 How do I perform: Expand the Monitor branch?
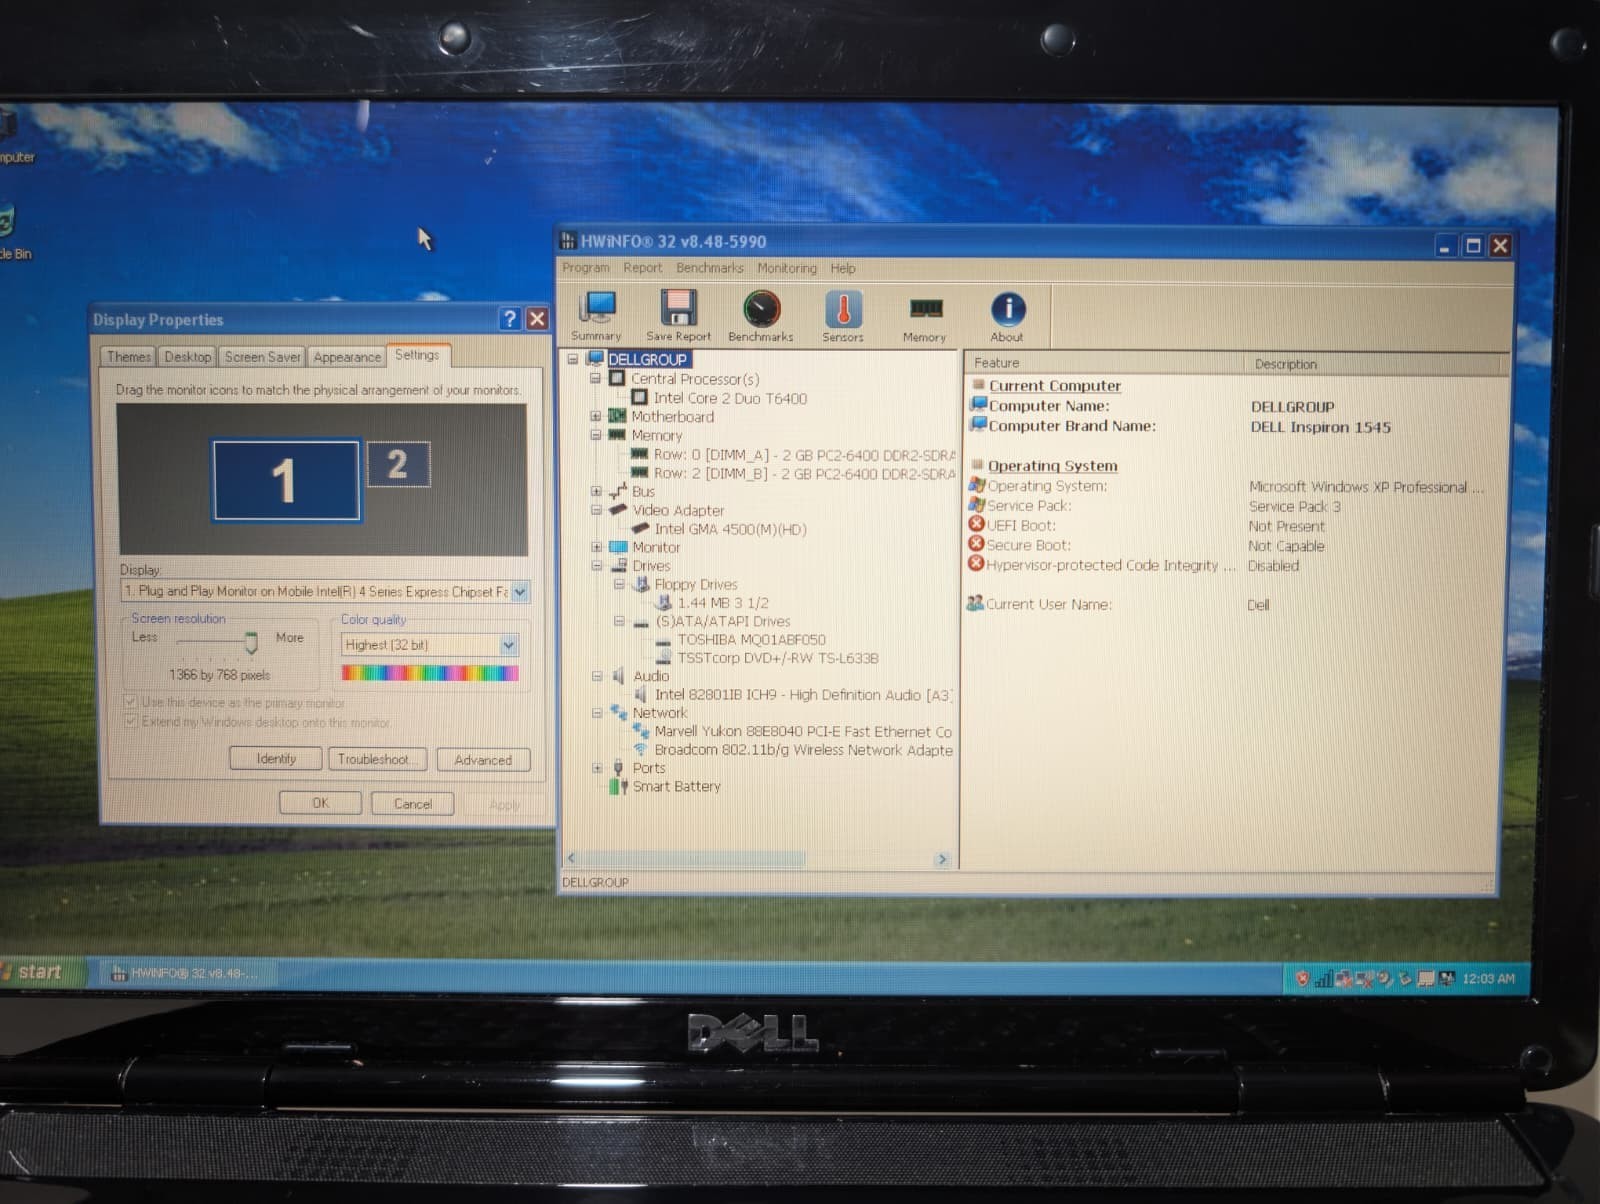(x=596, y=547)
